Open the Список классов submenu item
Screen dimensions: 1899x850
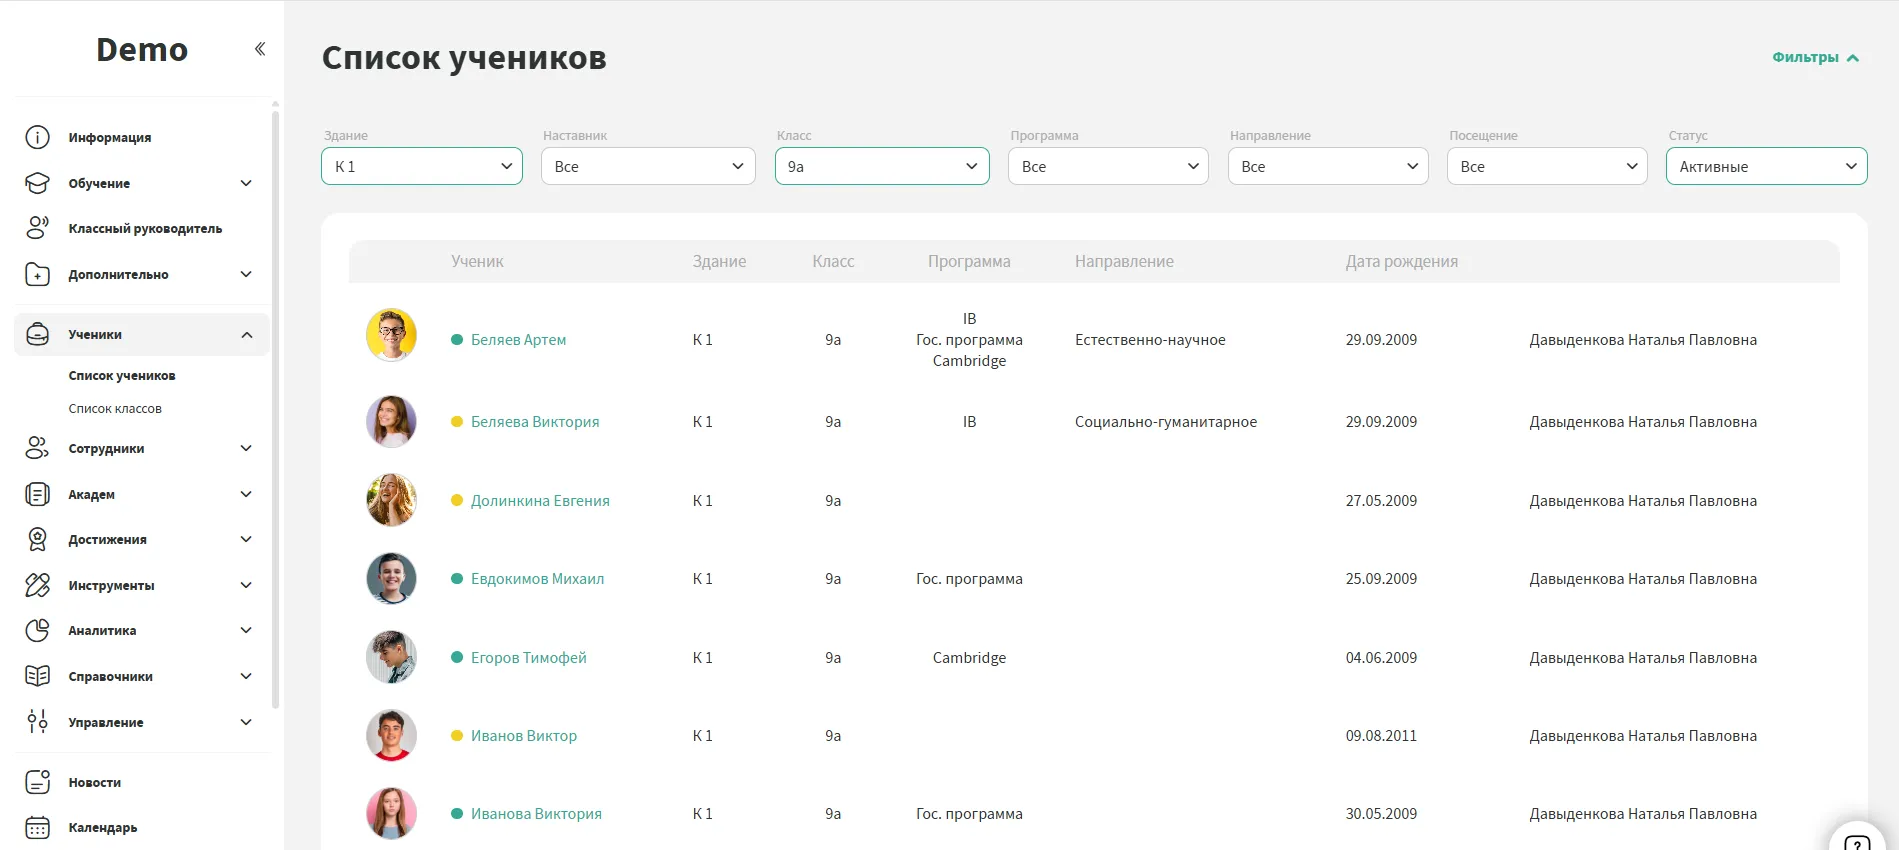point(115,409)
